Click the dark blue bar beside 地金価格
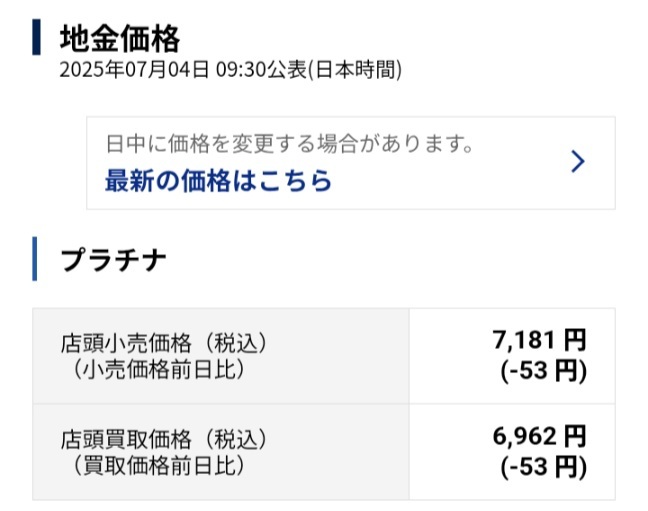The height and width of the screenshot is (511, 648). (x=36, y=37)
